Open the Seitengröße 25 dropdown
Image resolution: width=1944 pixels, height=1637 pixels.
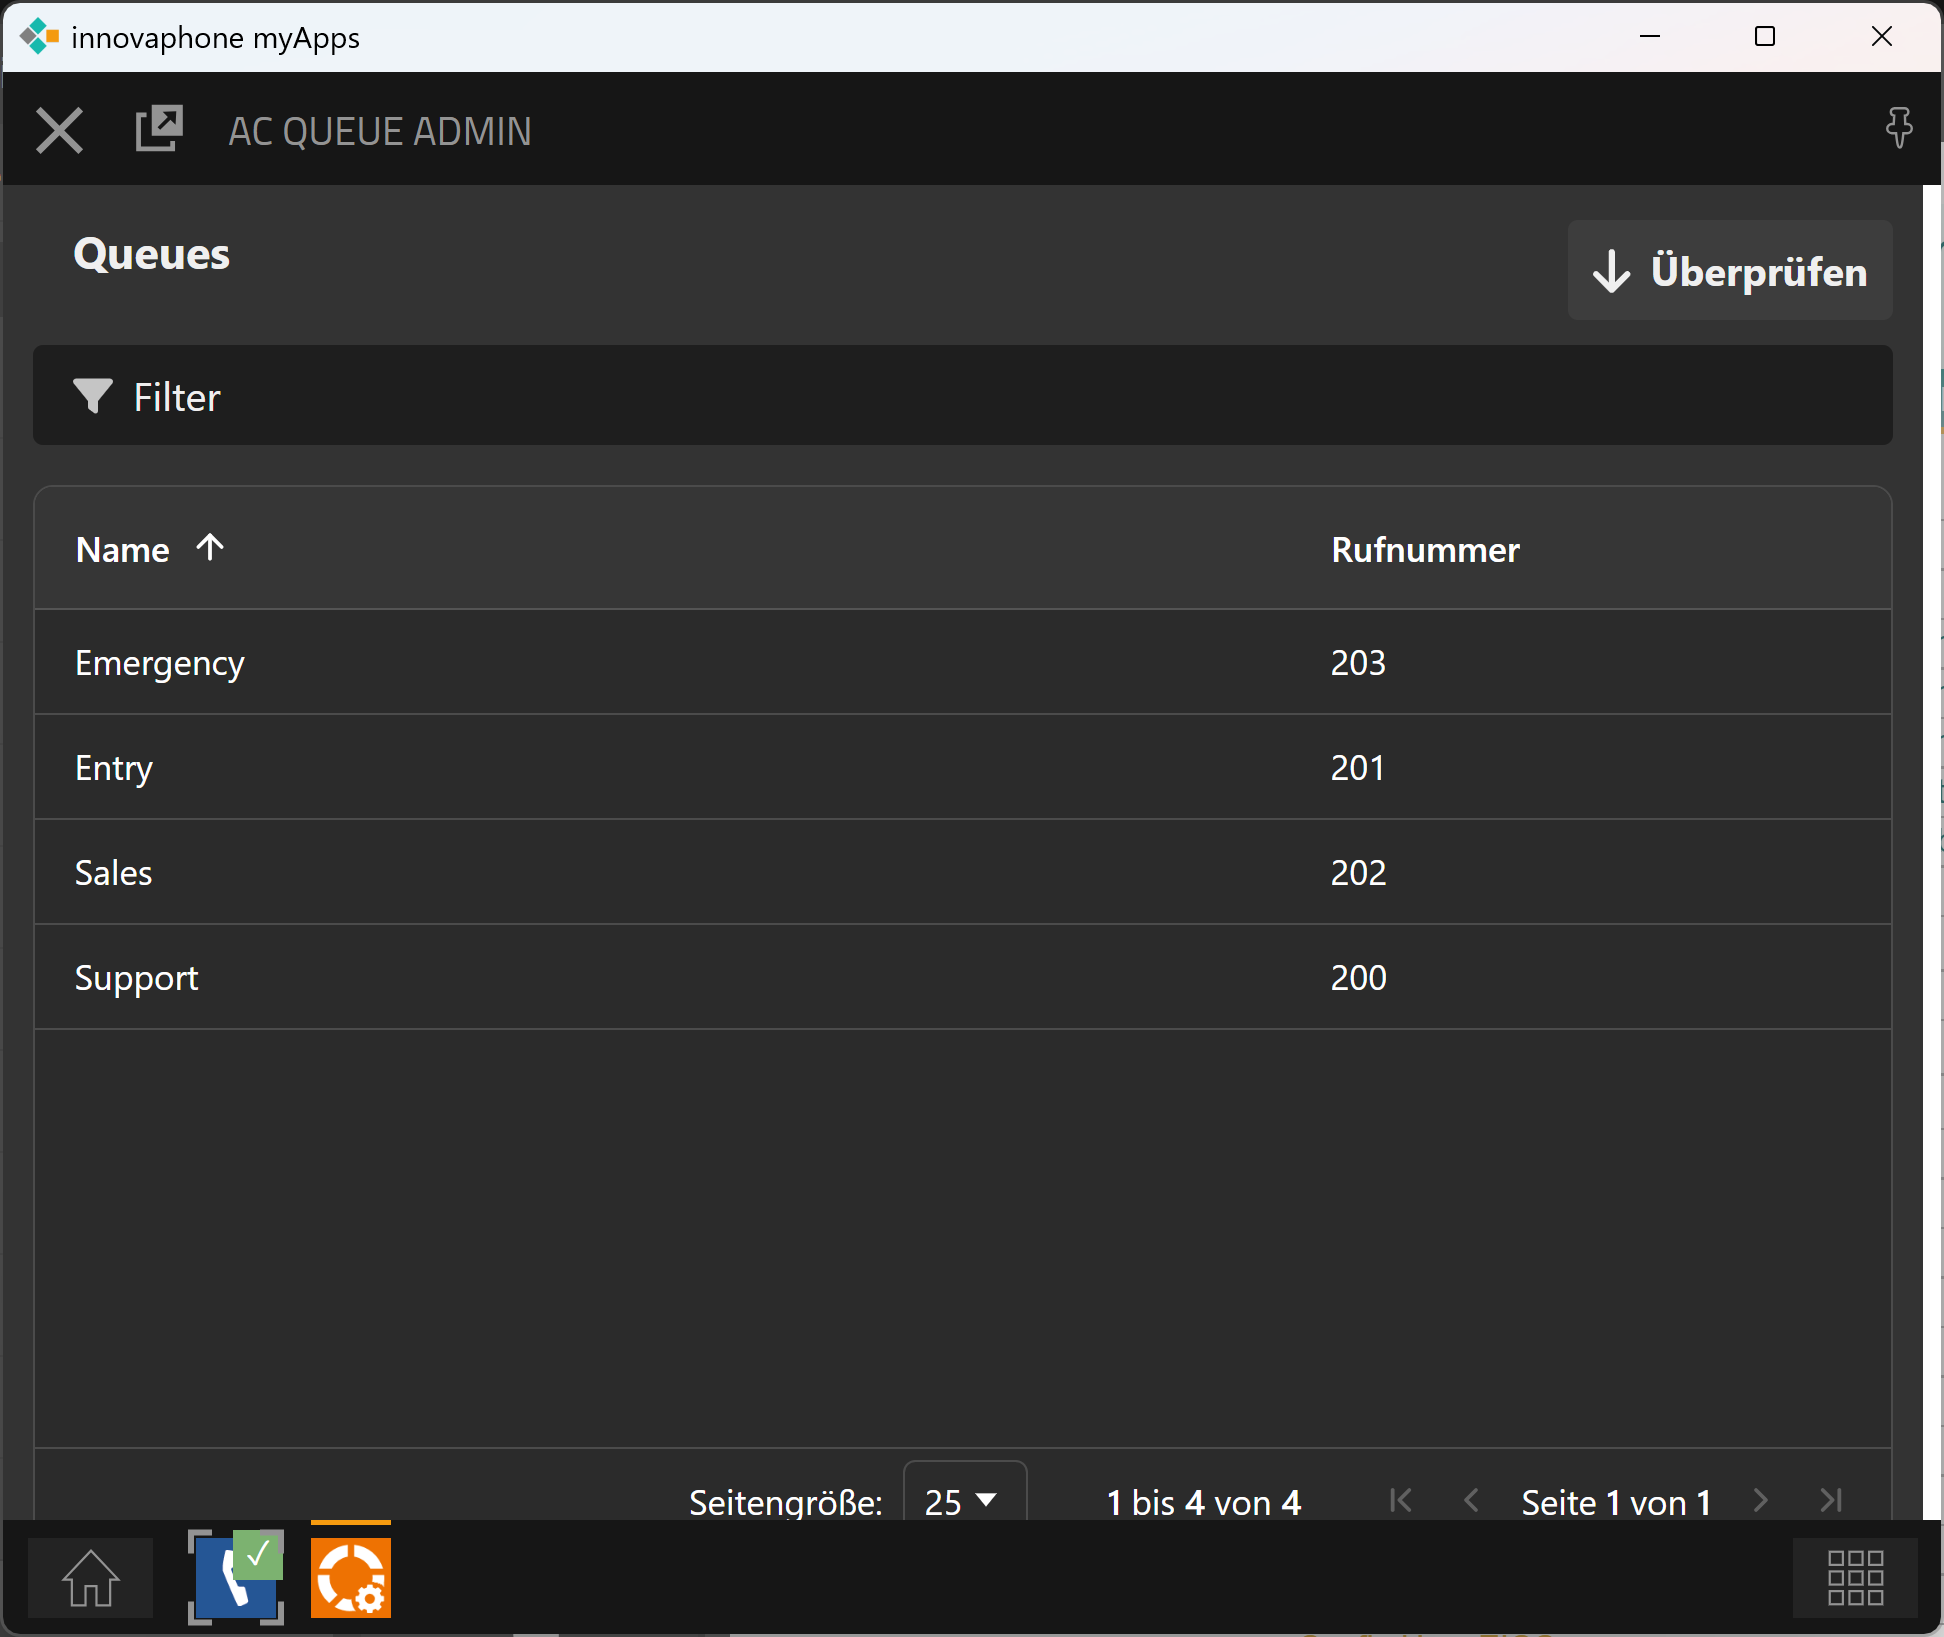pos(963,1500)
